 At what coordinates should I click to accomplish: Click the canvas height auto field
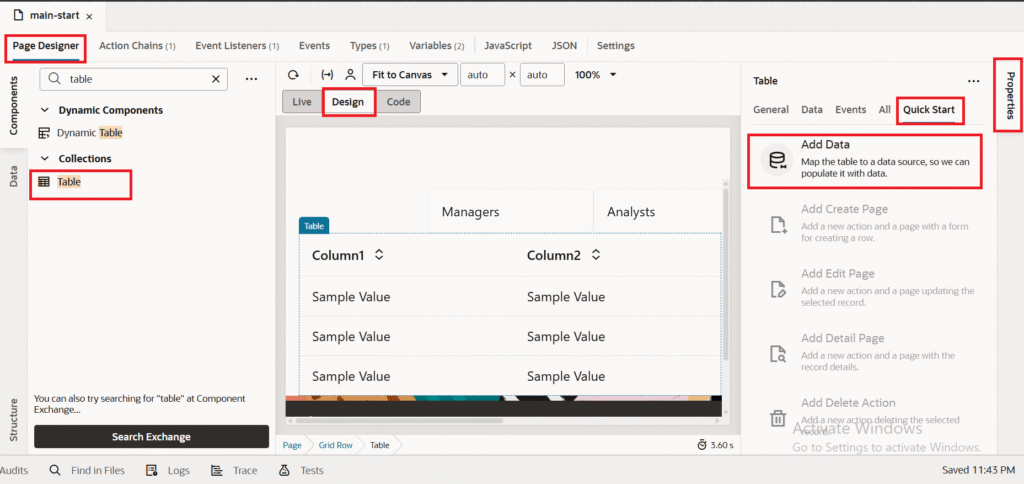coord(542,74)
